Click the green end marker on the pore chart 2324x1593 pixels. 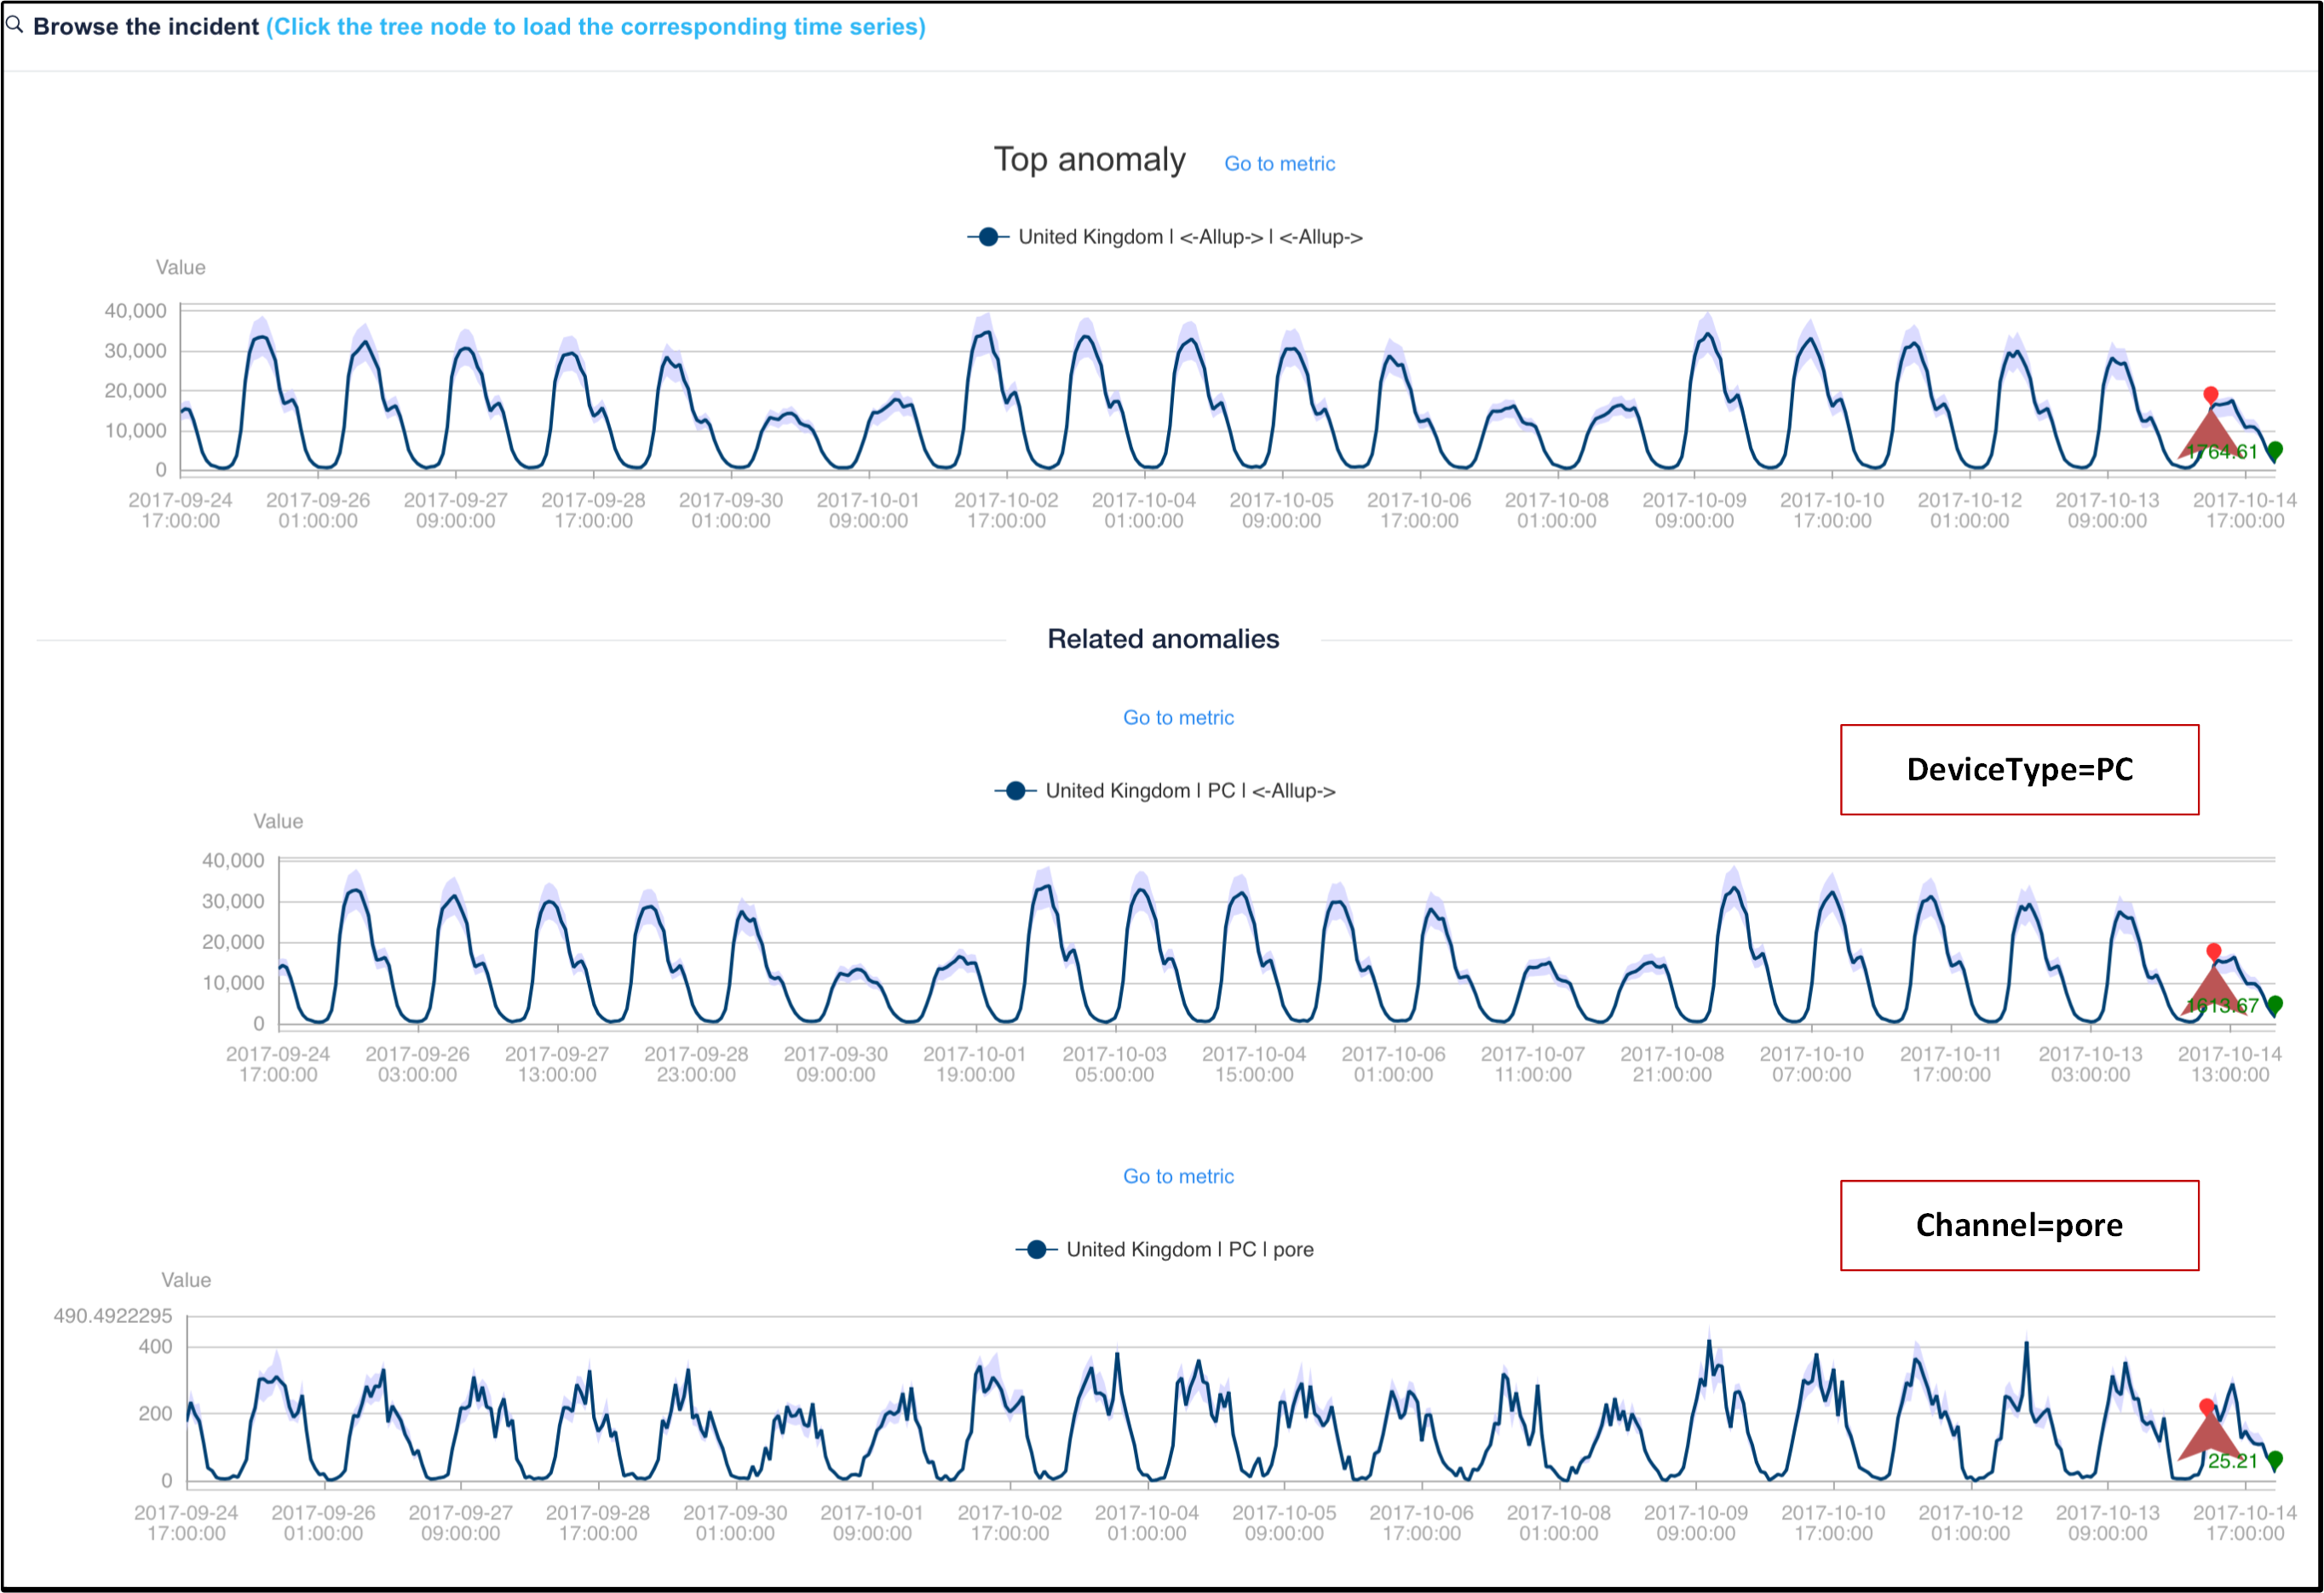click(2275, 1460)
